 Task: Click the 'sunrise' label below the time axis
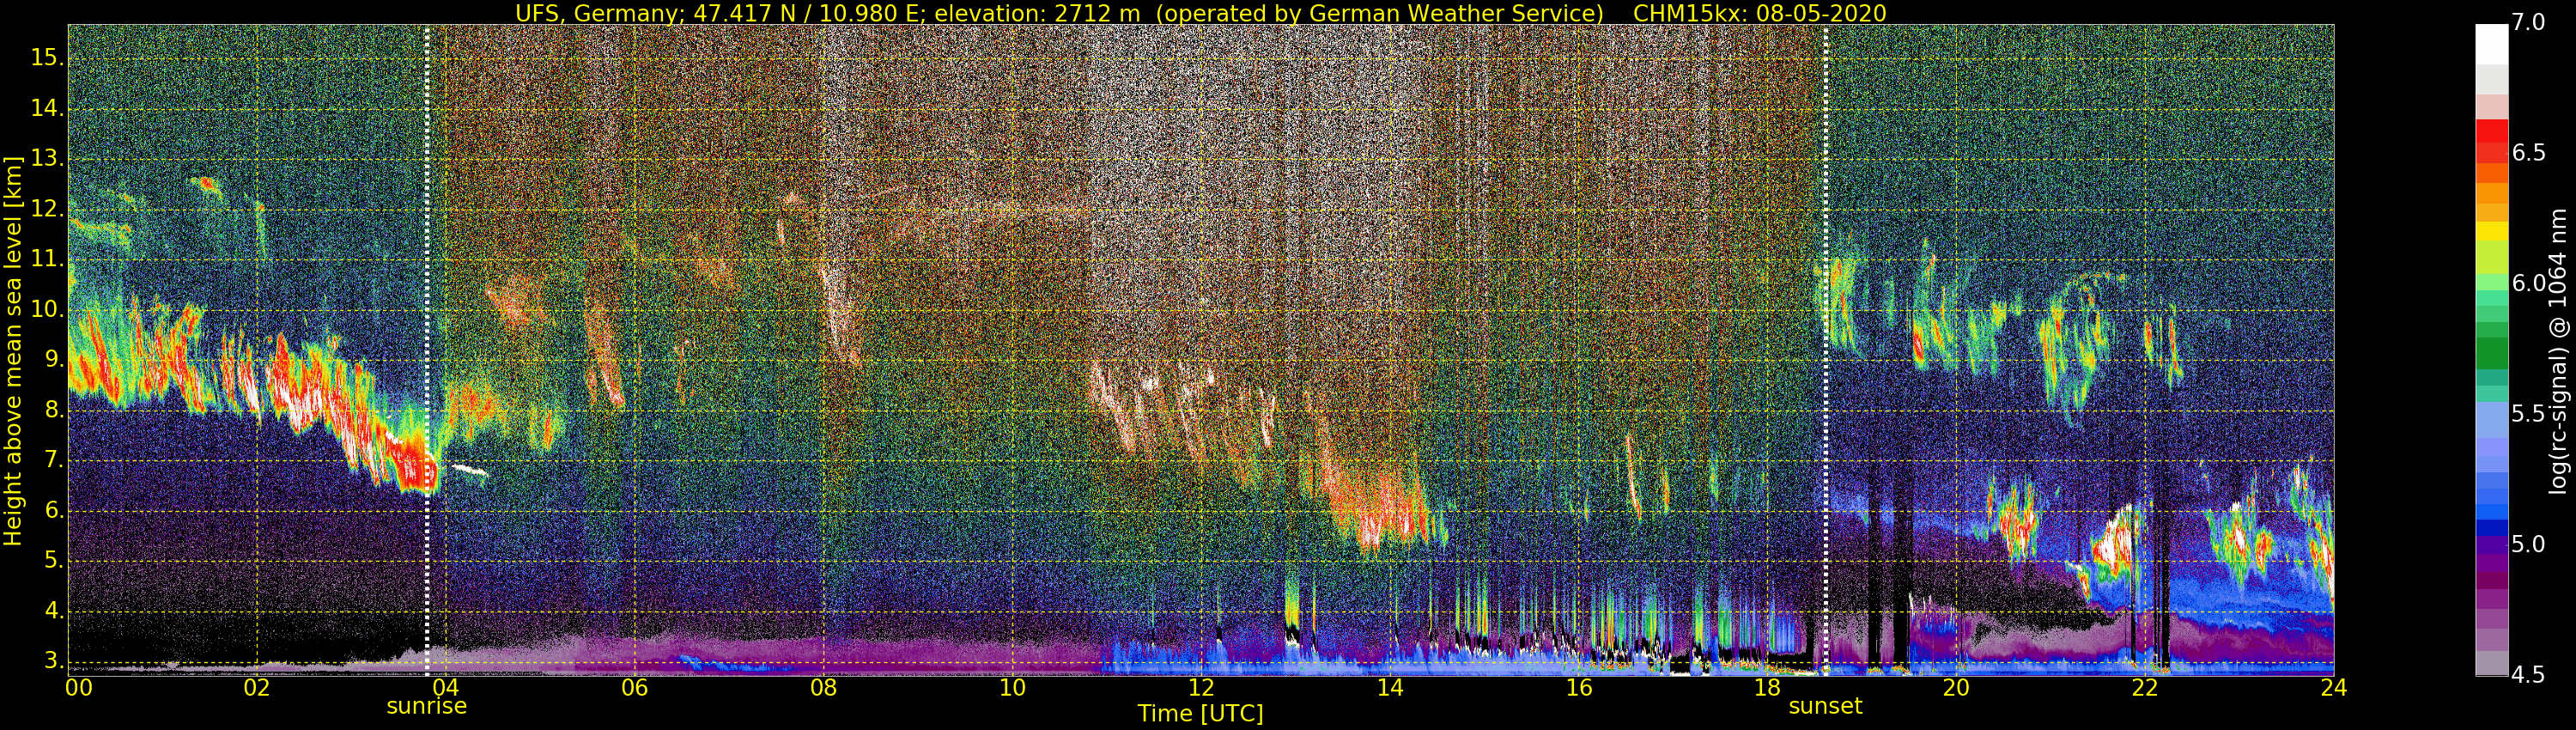[x=427, y=706]
